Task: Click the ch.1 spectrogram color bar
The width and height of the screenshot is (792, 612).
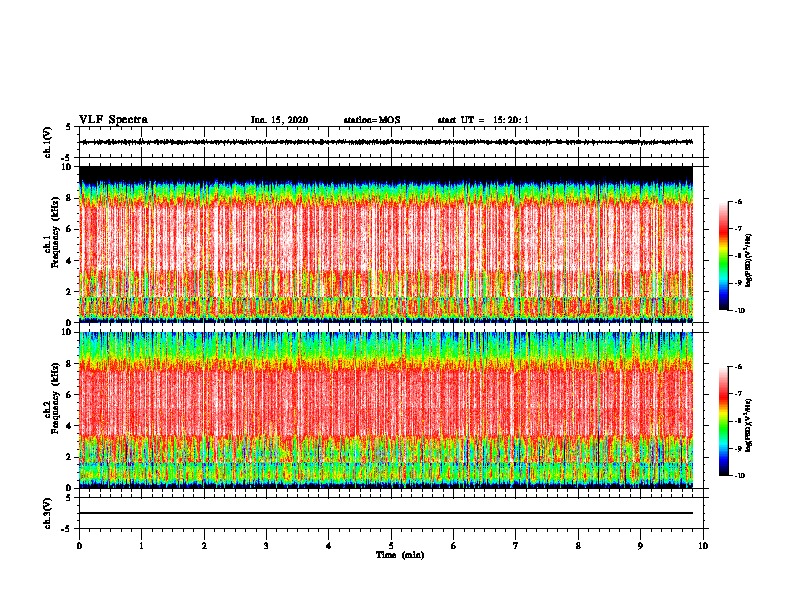Action: (724, 256)
